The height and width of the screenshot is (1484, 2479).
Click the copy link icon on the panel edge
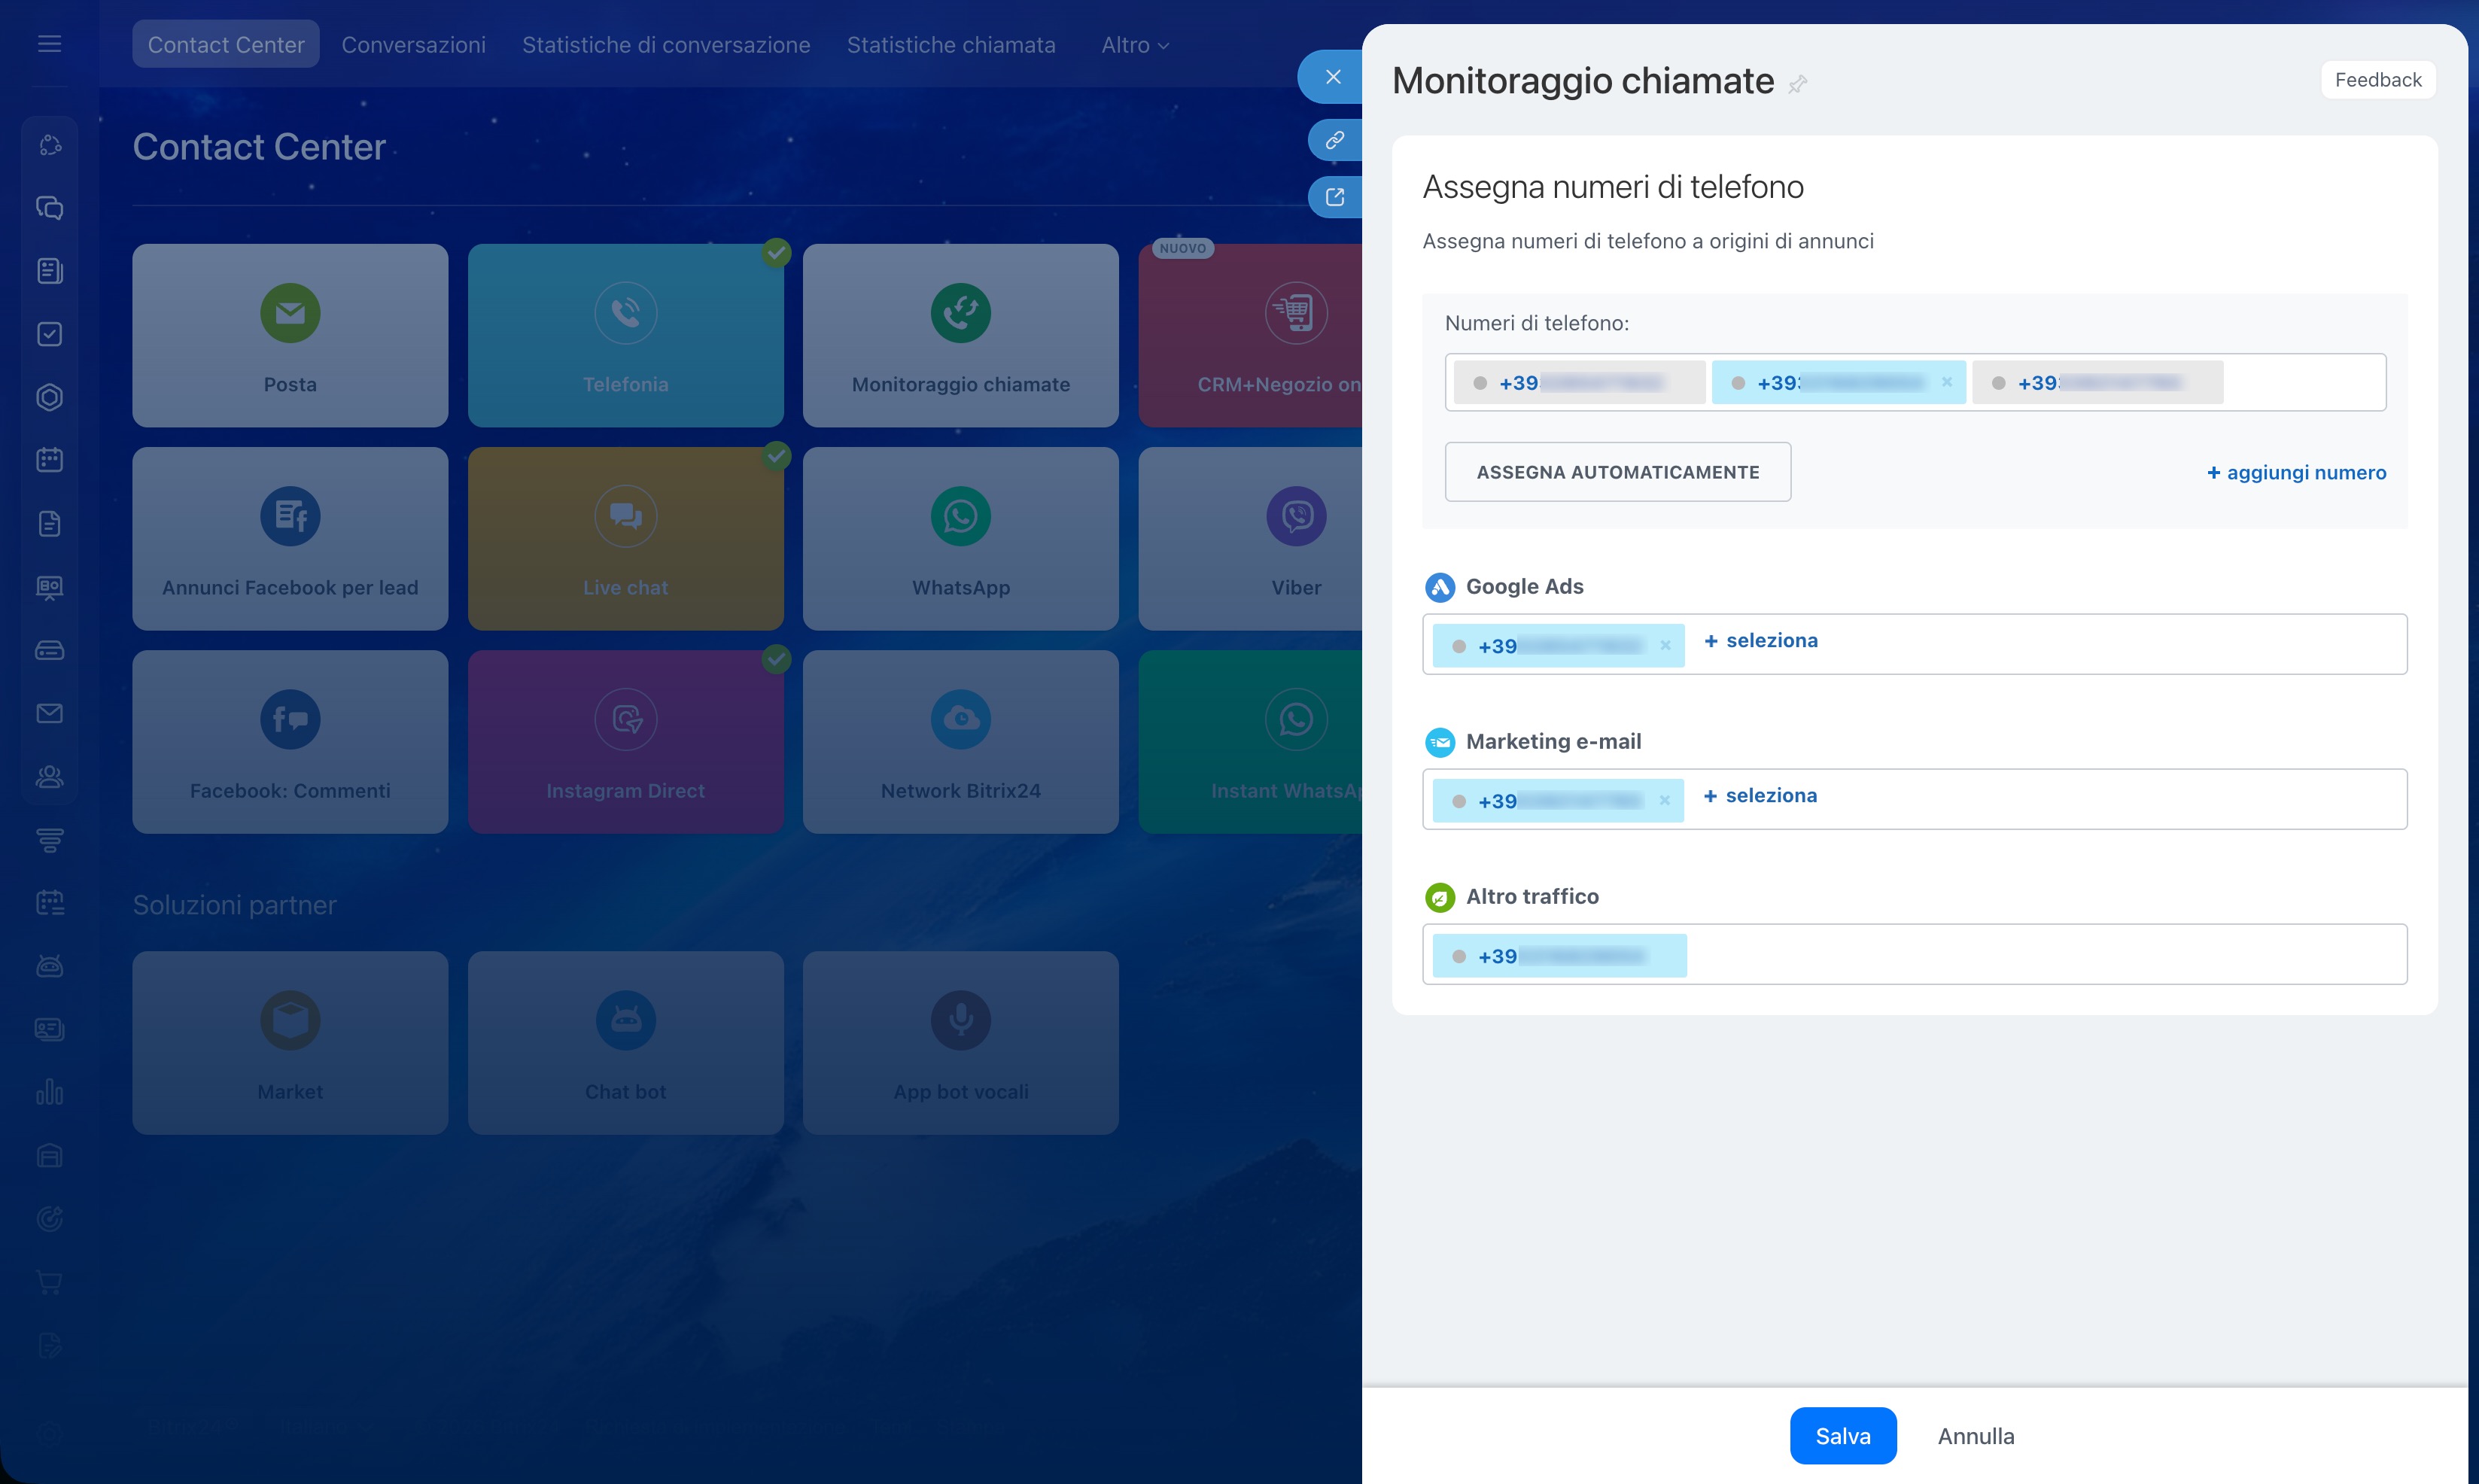pyautogui.click(x=1334, y=141)
